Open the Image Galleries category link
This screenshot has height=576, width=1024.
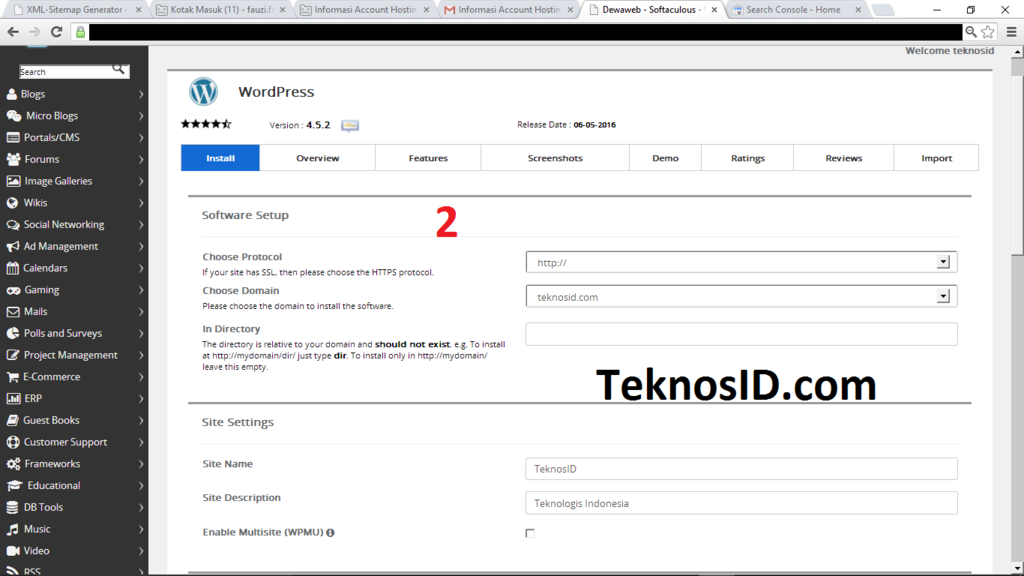click(x=58, y=181)
